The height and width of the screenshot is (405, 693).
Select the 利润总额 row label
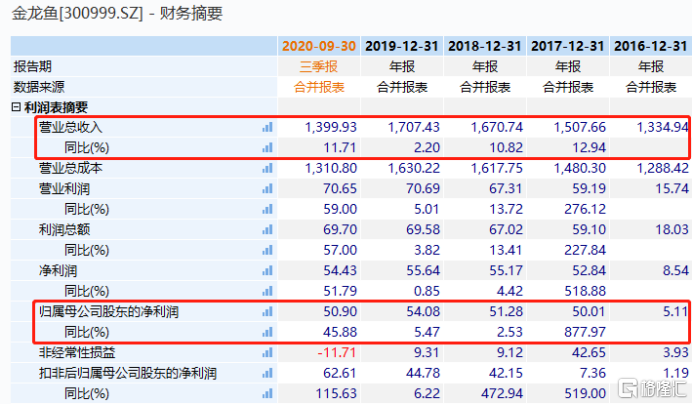[65, 229]
